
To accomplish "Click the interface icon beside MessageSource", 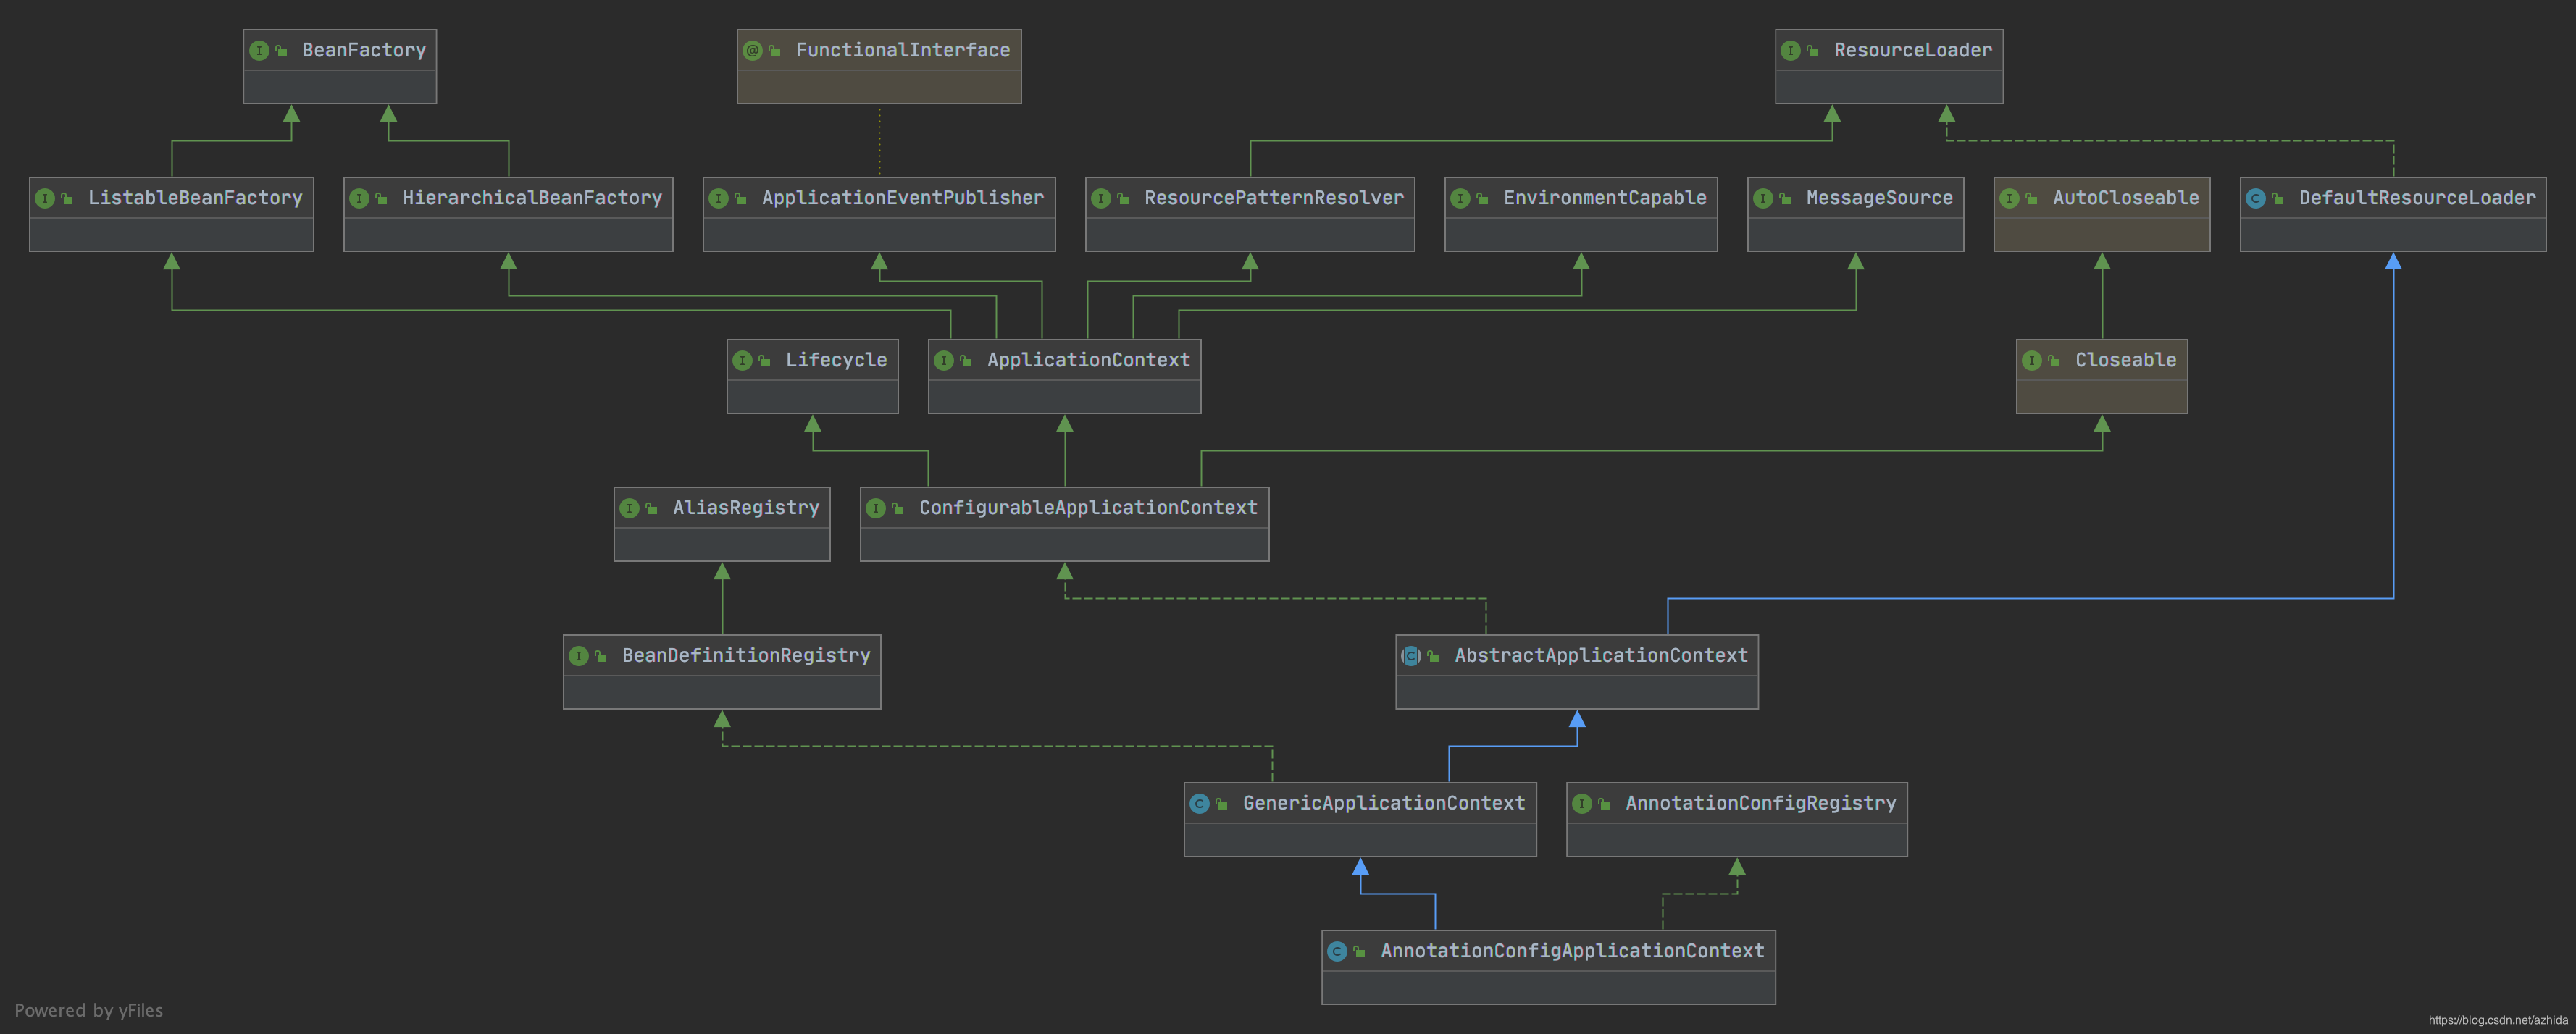I will (1763, 198).
